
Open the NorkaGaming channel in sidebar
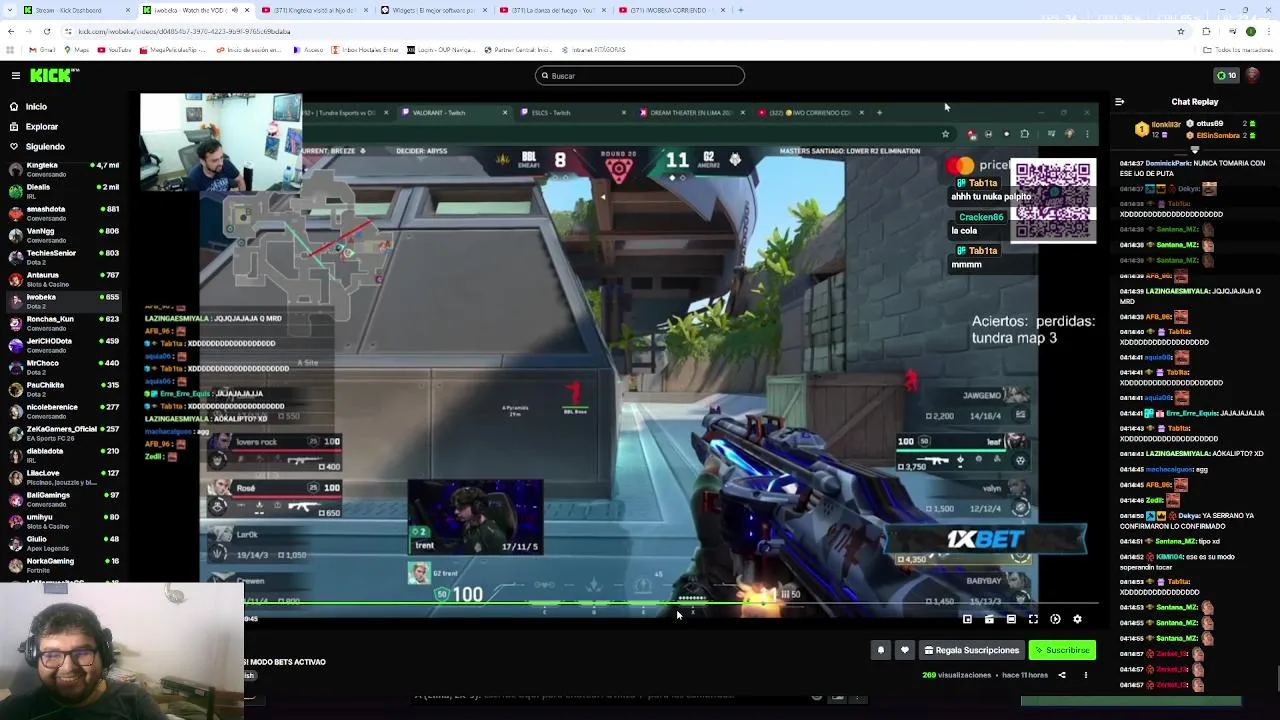[x=62, y=565]
